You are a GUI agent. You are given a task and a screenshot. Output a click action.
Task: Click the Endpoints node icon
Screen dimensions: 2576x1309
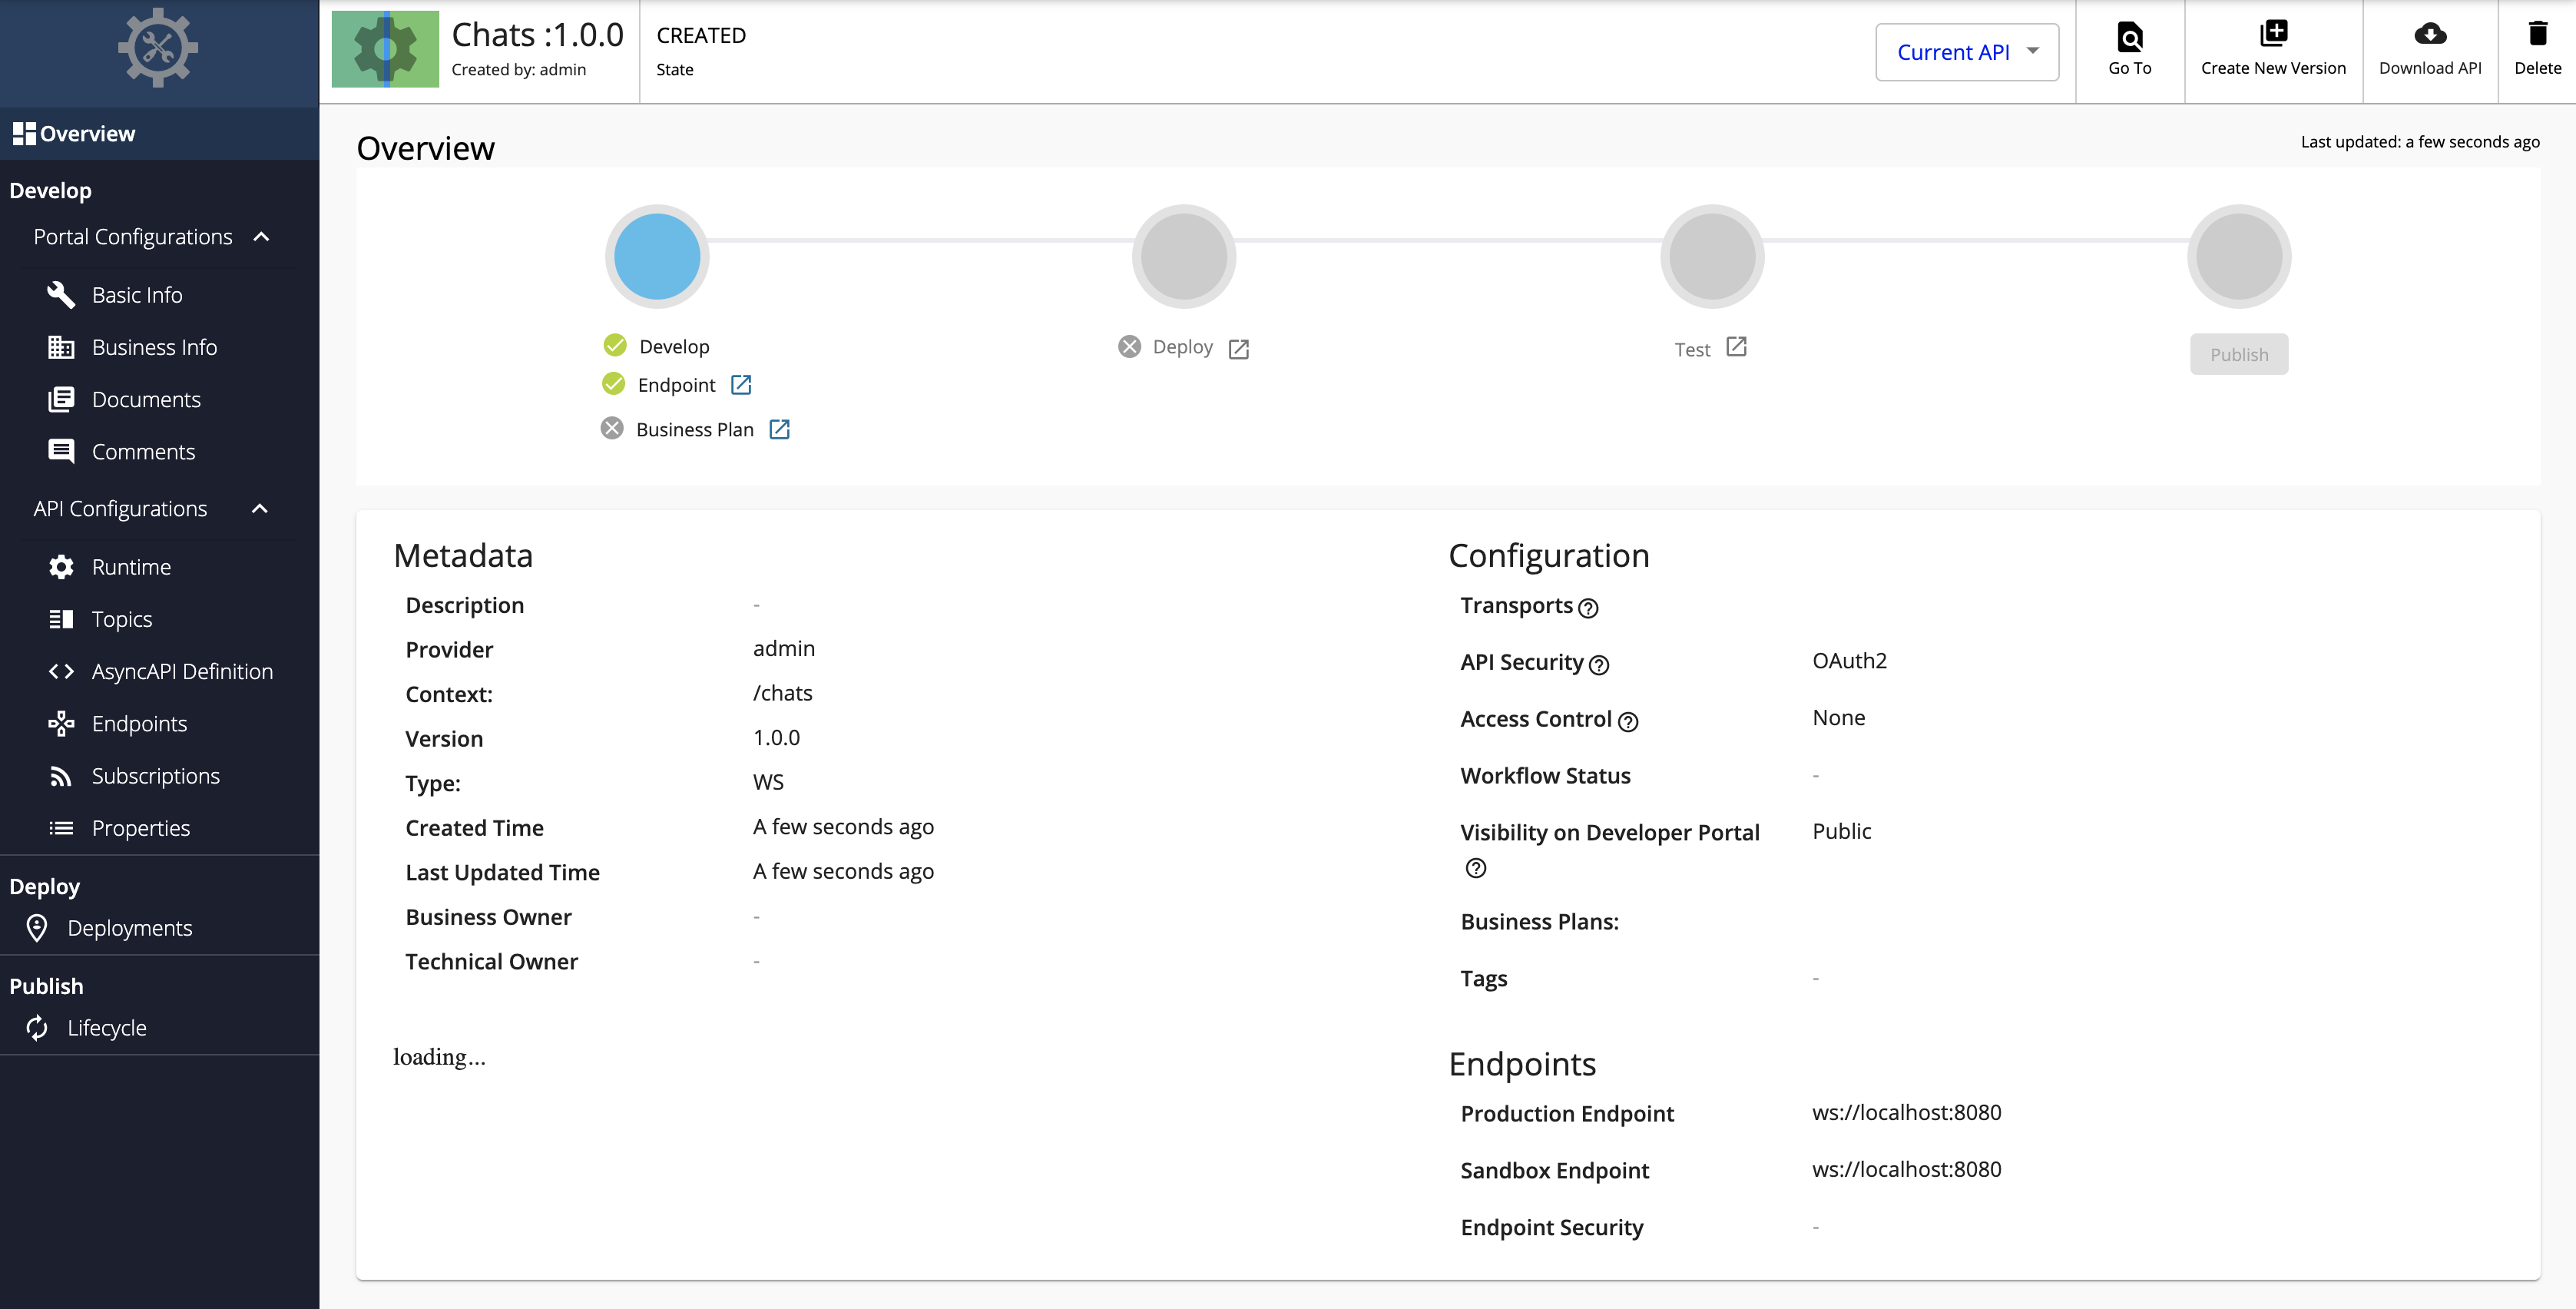(x=60, y=723)
